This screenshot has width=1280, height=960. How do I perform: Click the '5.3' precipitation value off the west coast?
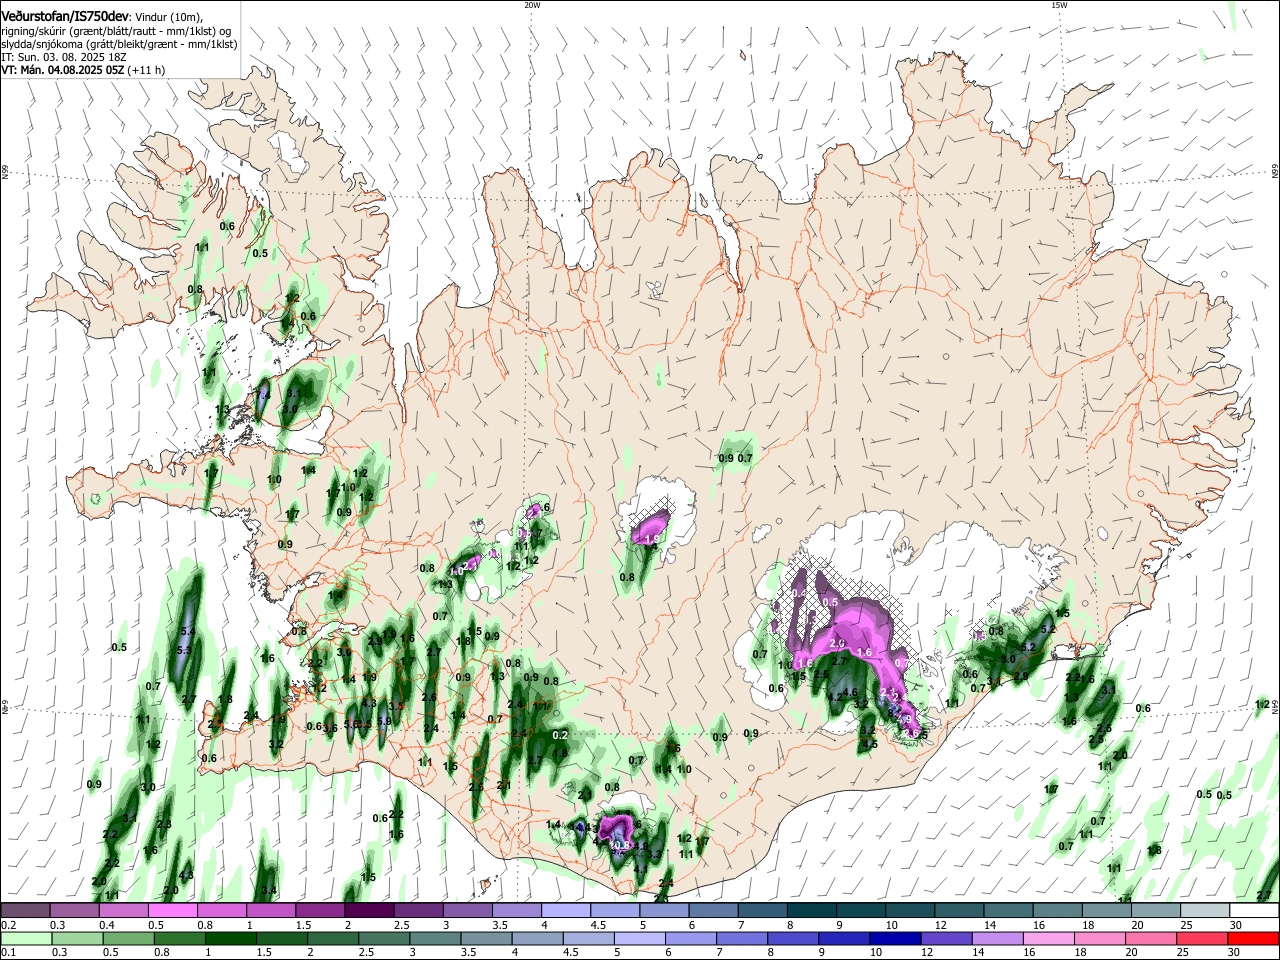(x=184, y=650)
